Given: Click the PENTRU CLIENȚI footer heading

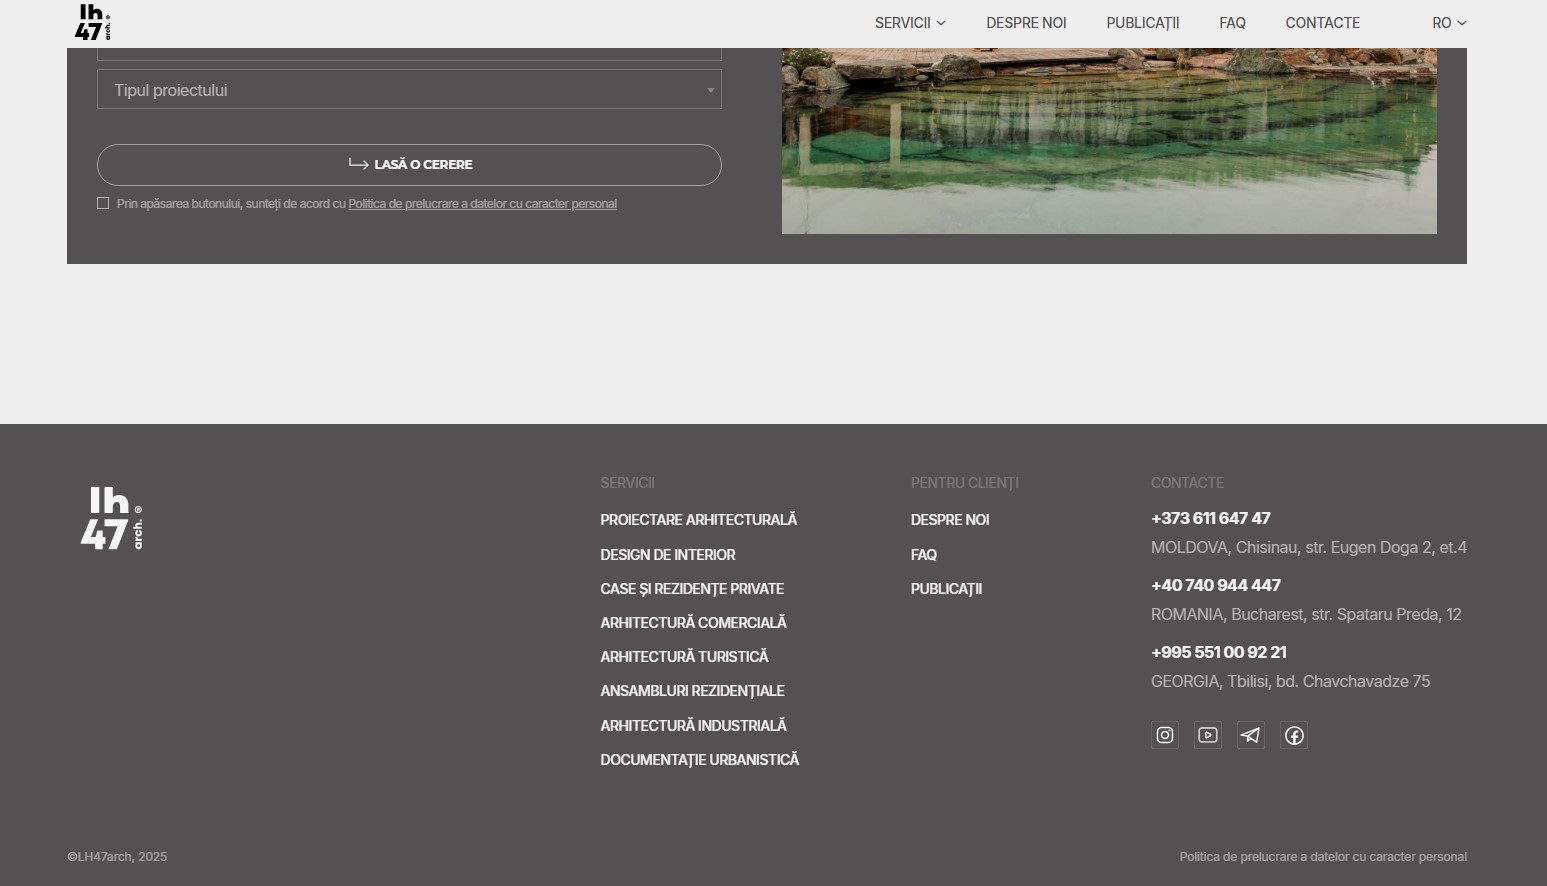Looking at the screenshot, I should click(964, 483).
